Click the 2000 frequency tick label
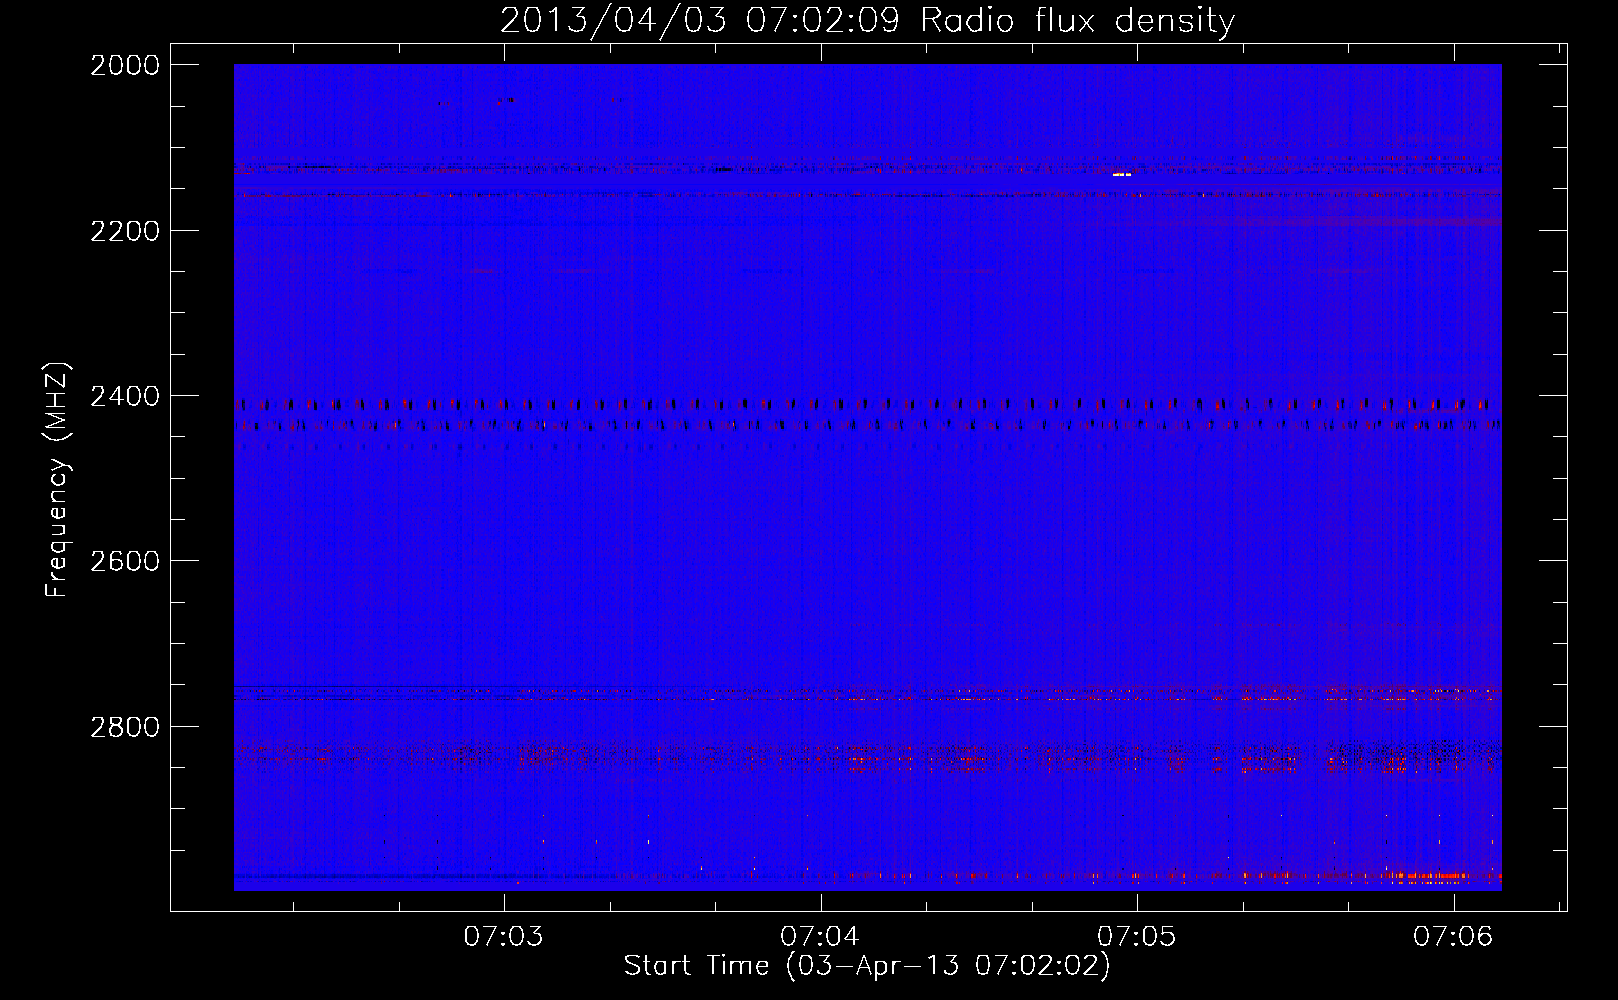 [125, 65]
